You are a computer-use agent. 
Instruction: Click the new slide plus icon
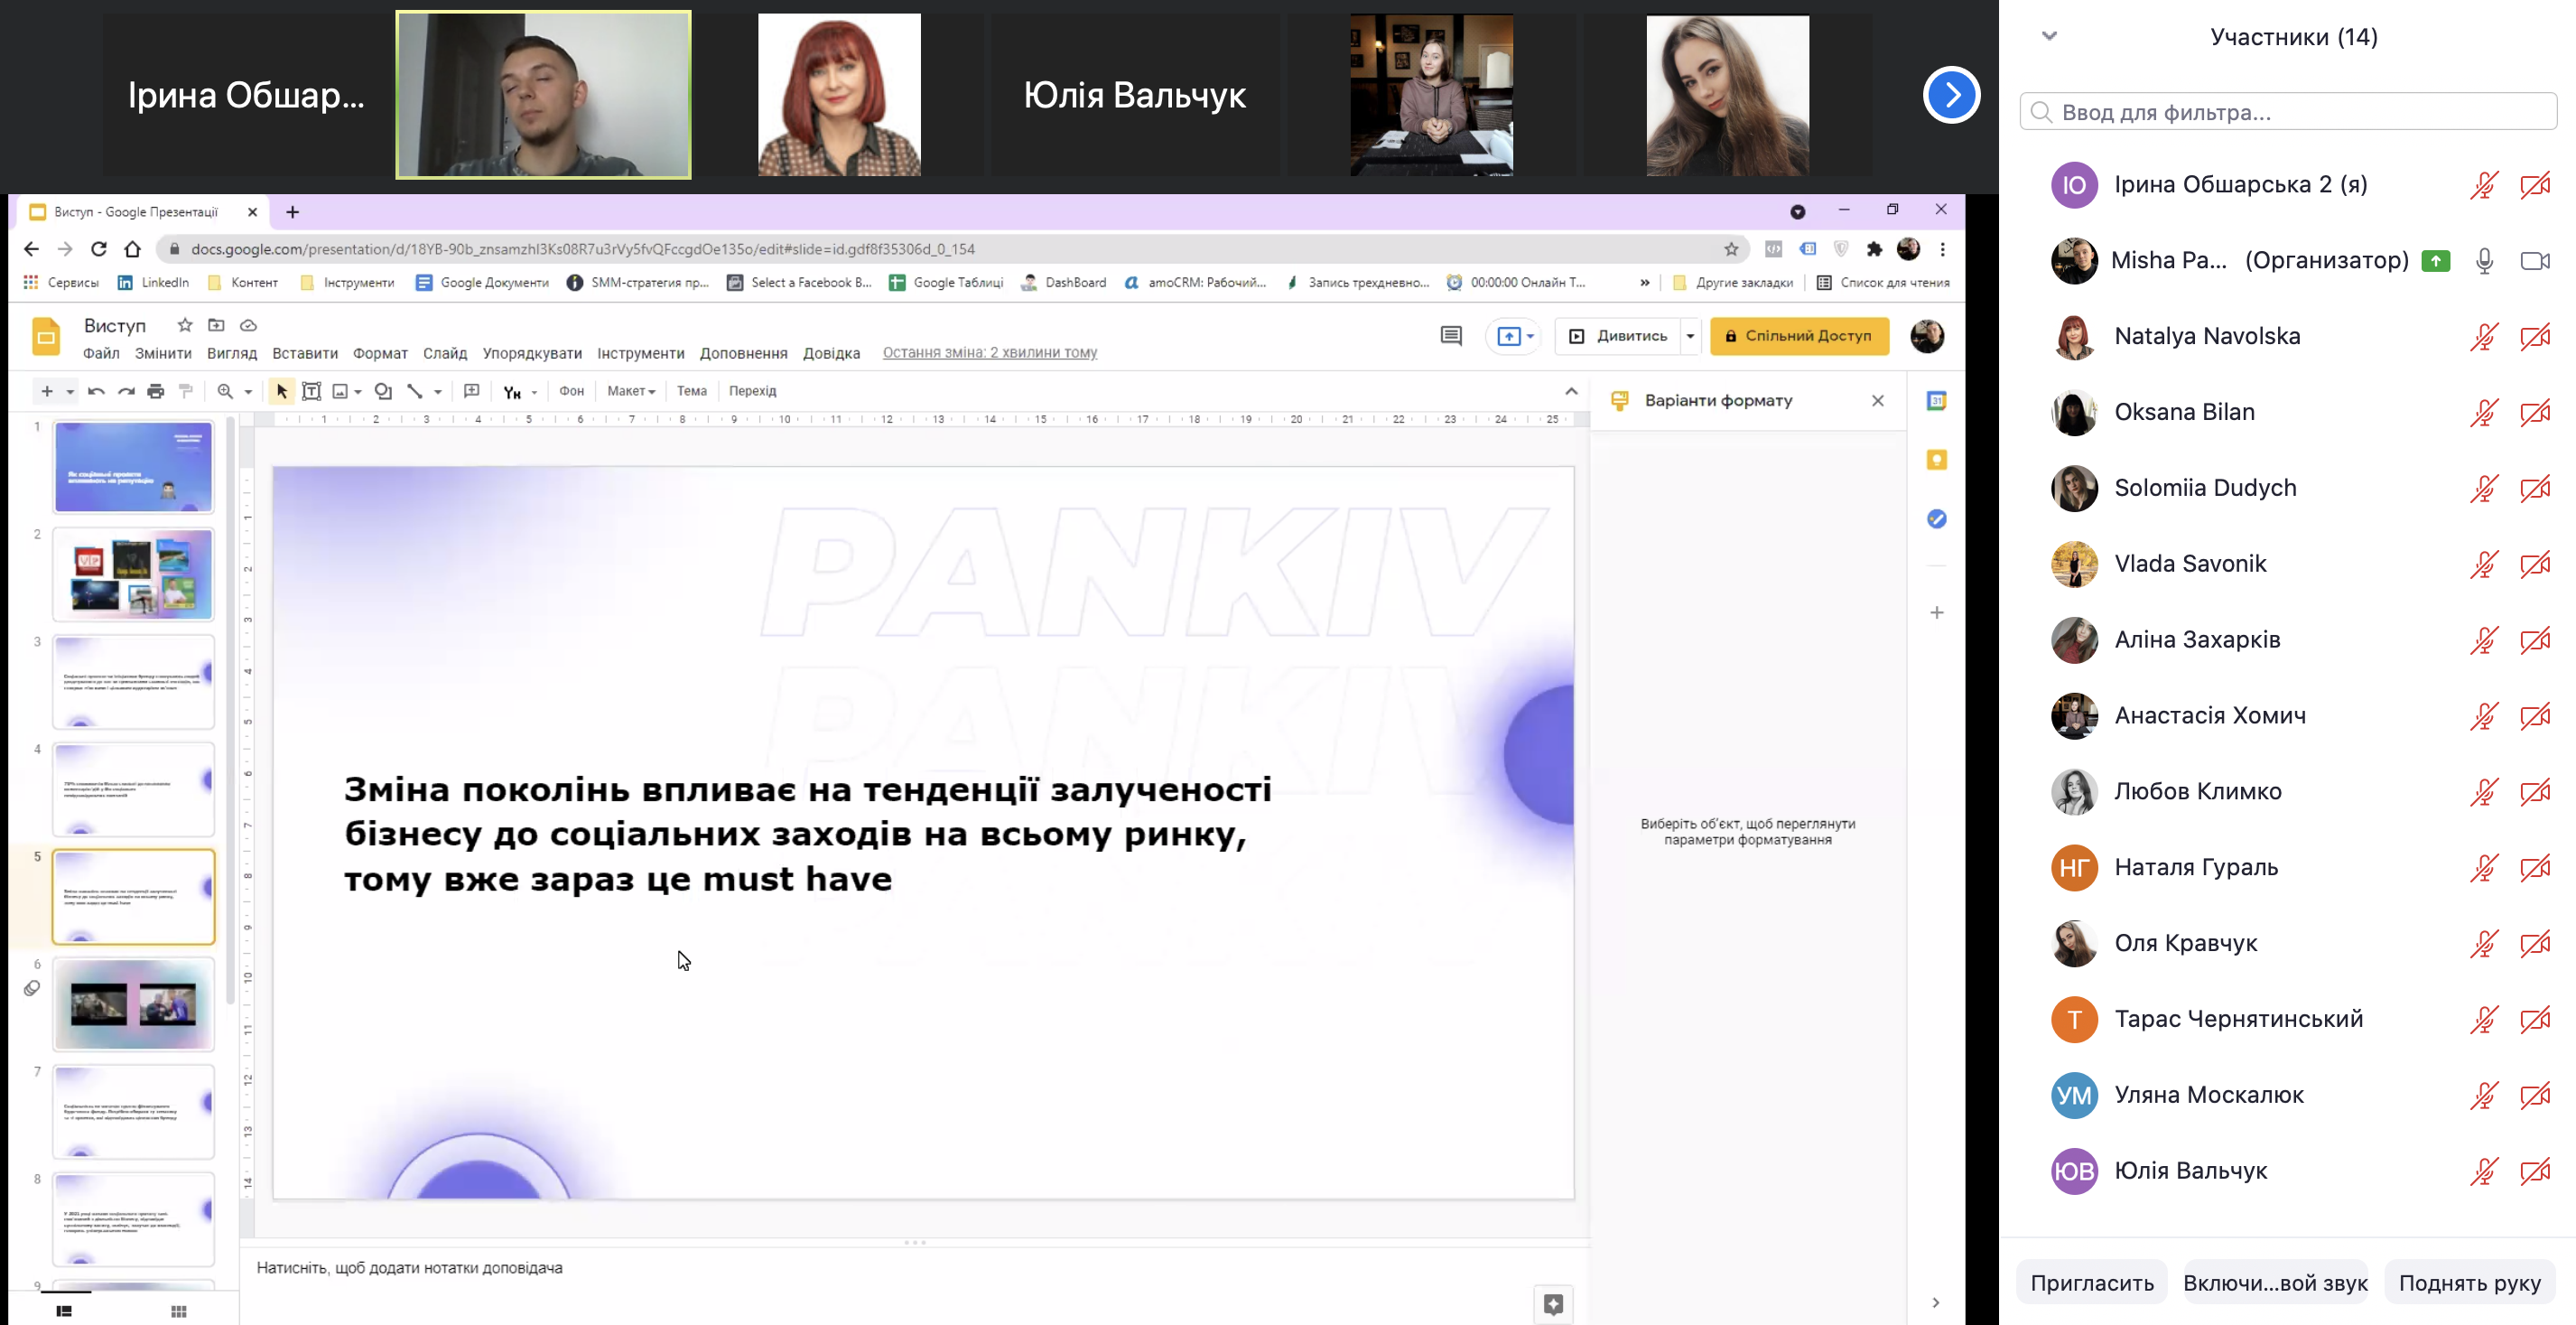coord(46,391)
